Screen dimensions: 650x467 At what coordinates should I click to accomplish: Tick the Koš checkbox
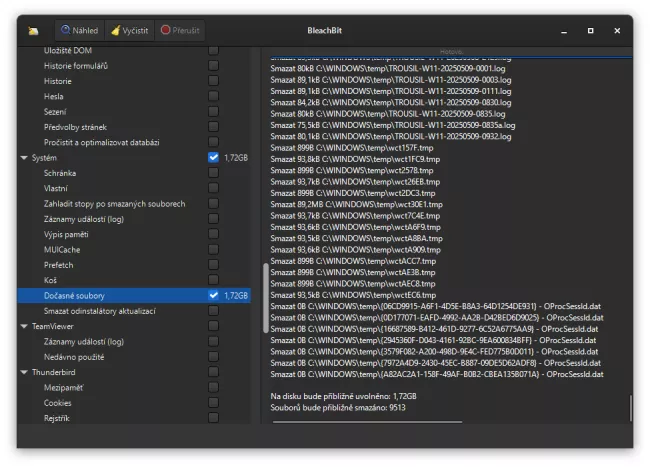(x=213, y=281)
